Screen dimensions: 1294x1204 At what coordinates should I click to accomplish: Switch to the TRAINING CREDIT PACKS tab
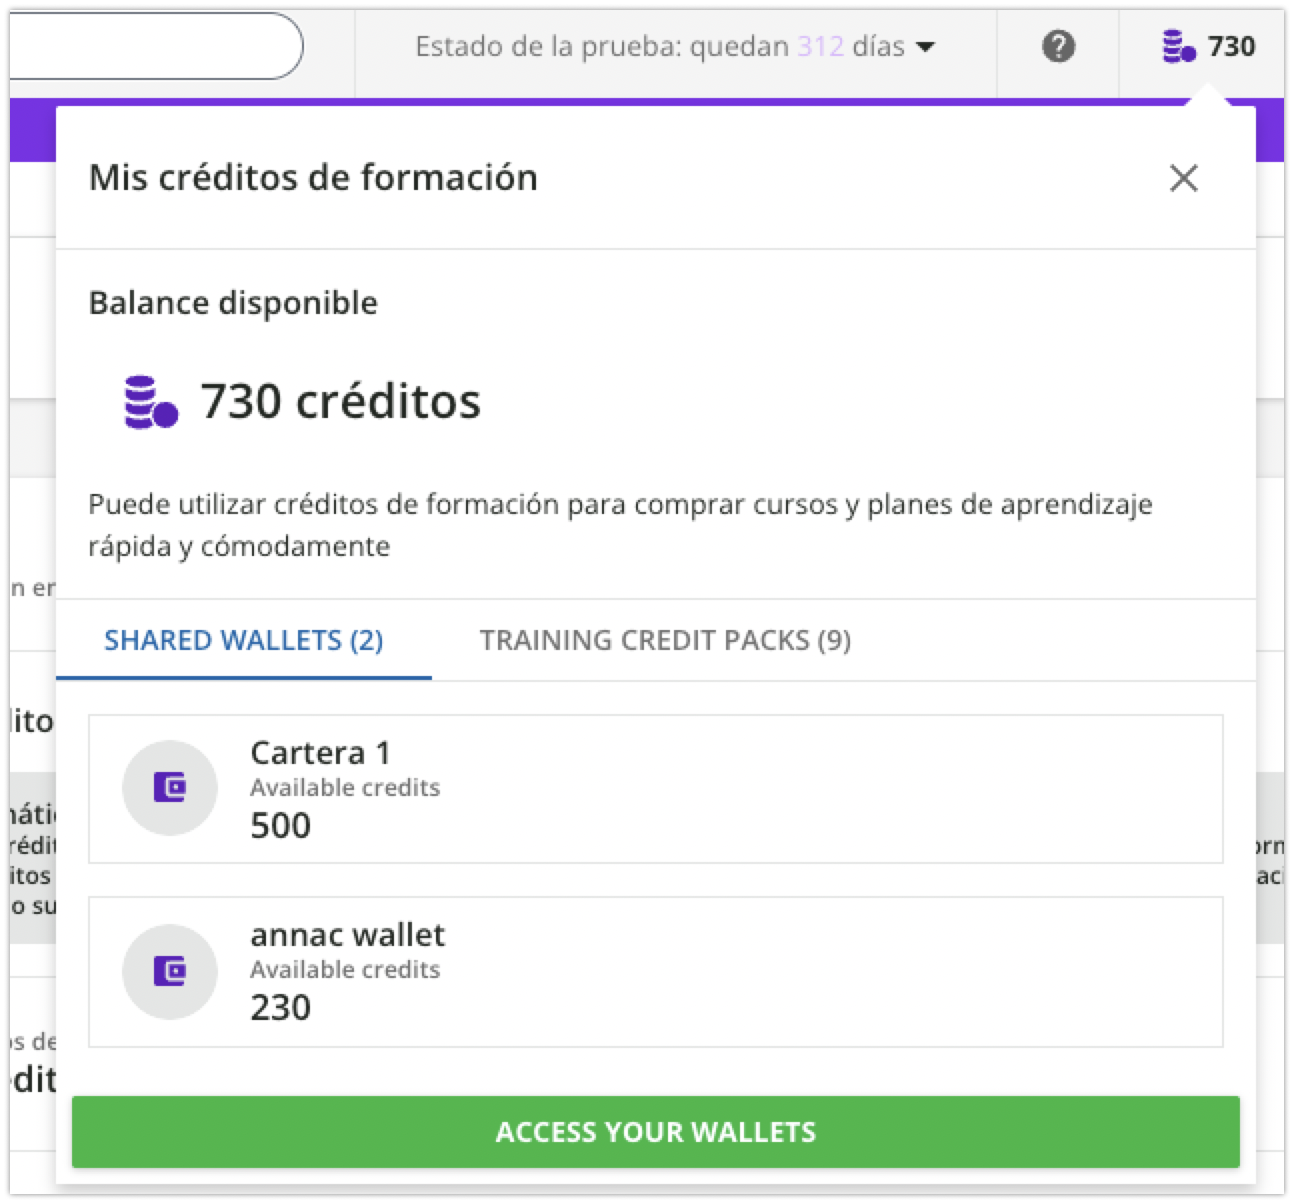665,640
